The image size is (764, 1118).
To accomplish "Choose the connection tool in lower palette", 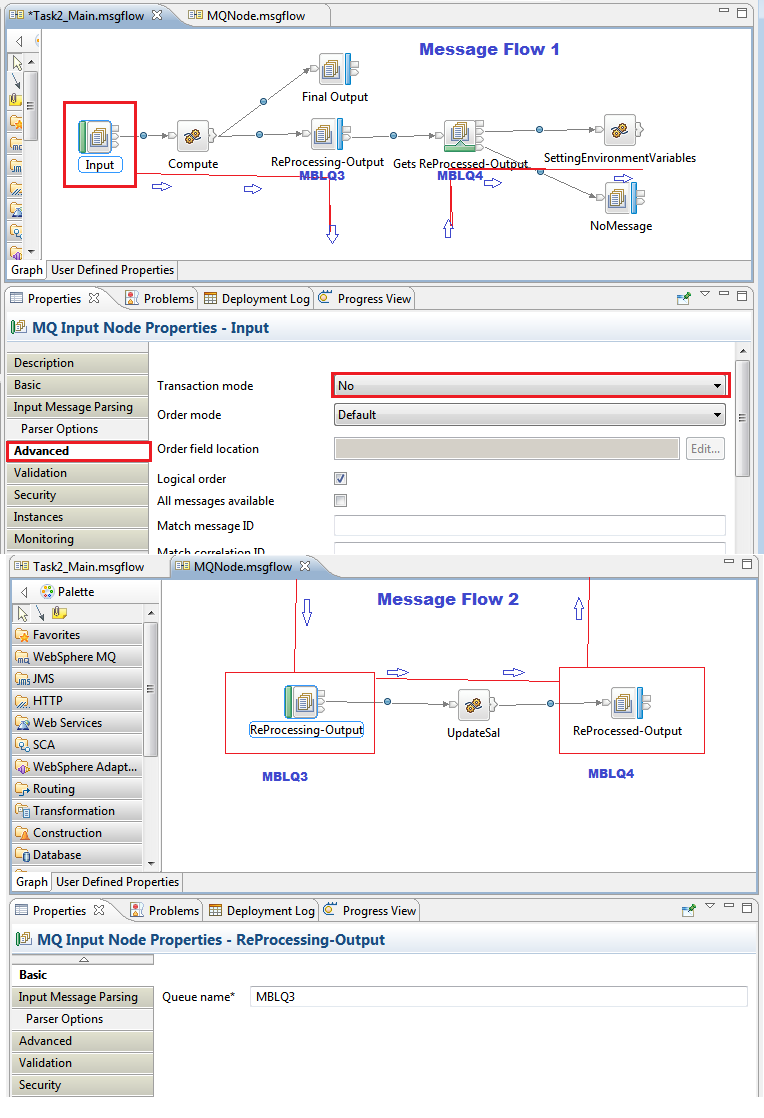I will [x=40, y=613].
